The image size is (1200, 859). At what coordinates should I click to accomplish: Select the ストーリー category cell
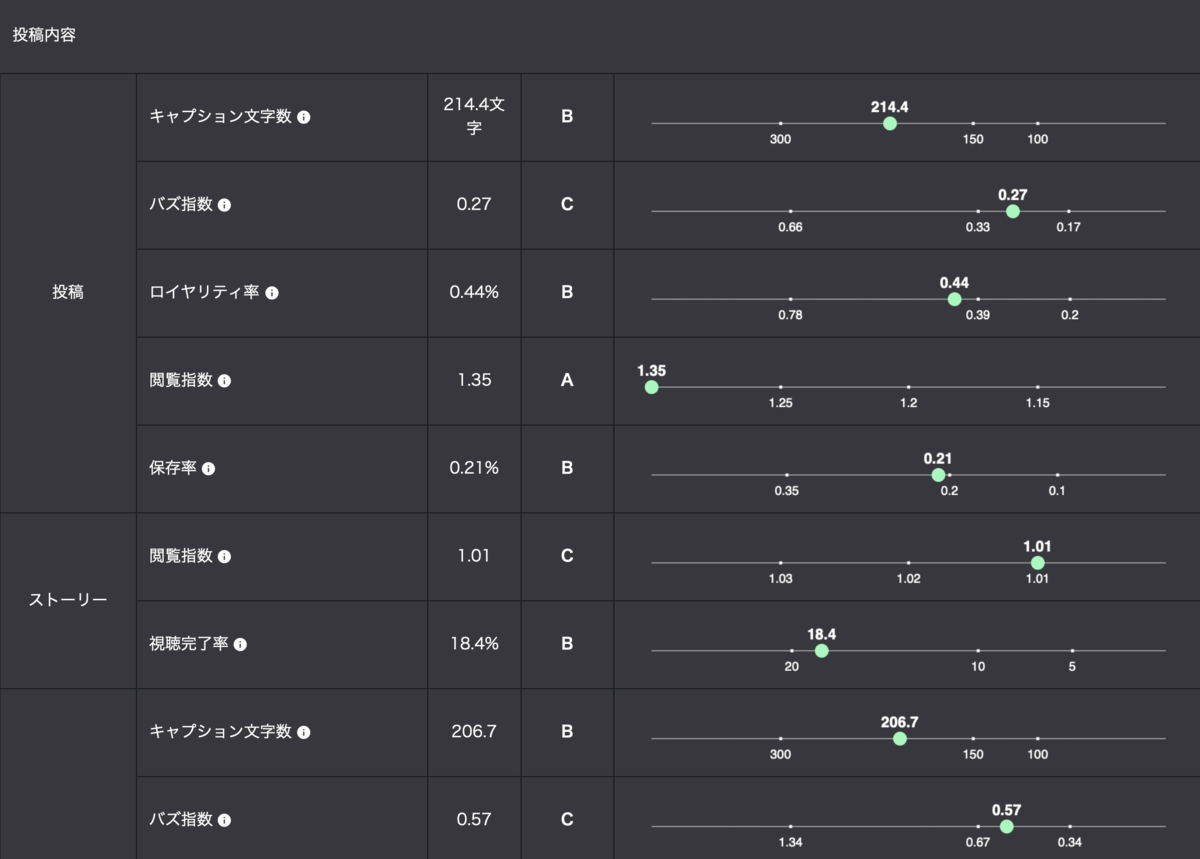click(67, 601)
